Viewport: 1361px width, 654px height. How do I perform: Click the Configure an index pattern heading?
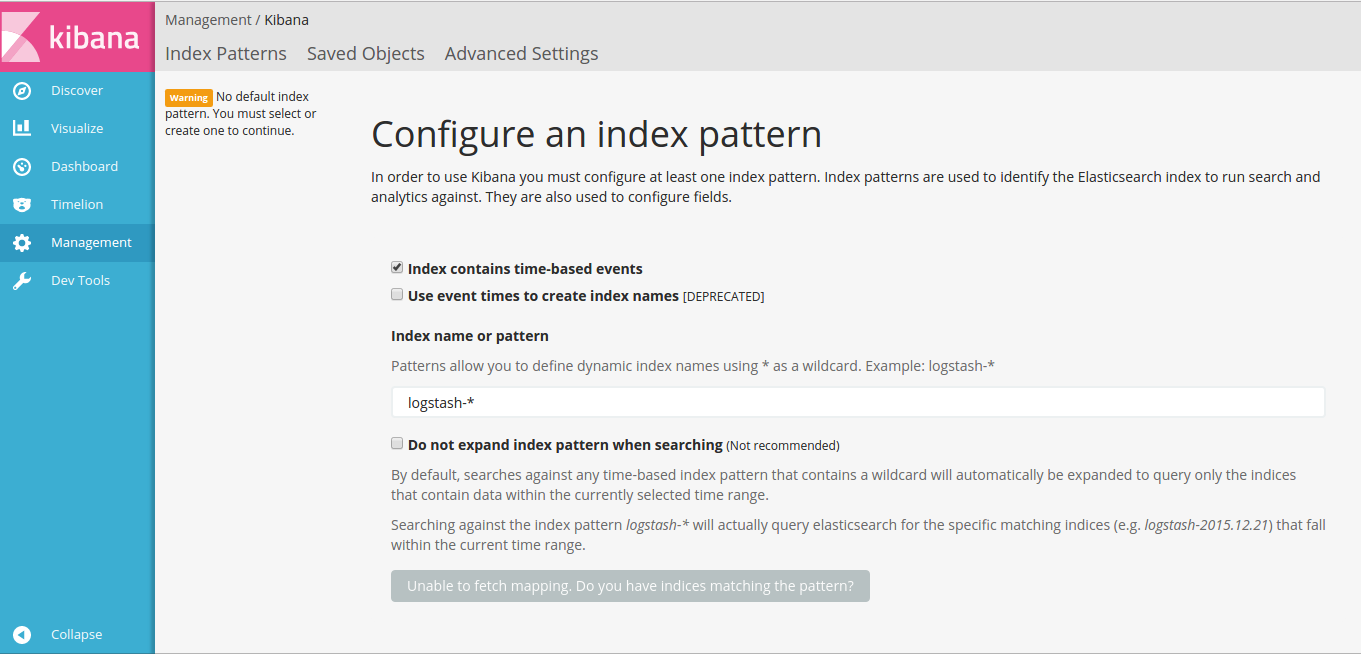[x=596, y=134]
